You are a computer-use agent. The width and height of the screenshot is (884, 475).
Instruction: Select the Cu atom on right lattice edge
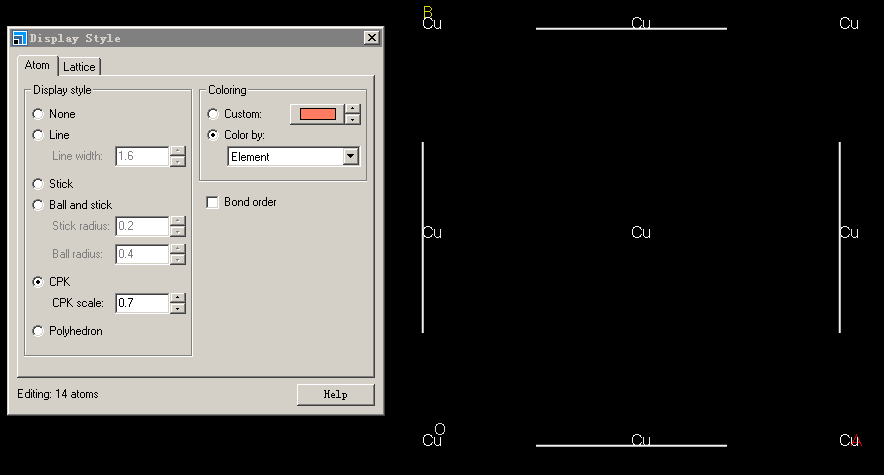click(x=849, y=232)
